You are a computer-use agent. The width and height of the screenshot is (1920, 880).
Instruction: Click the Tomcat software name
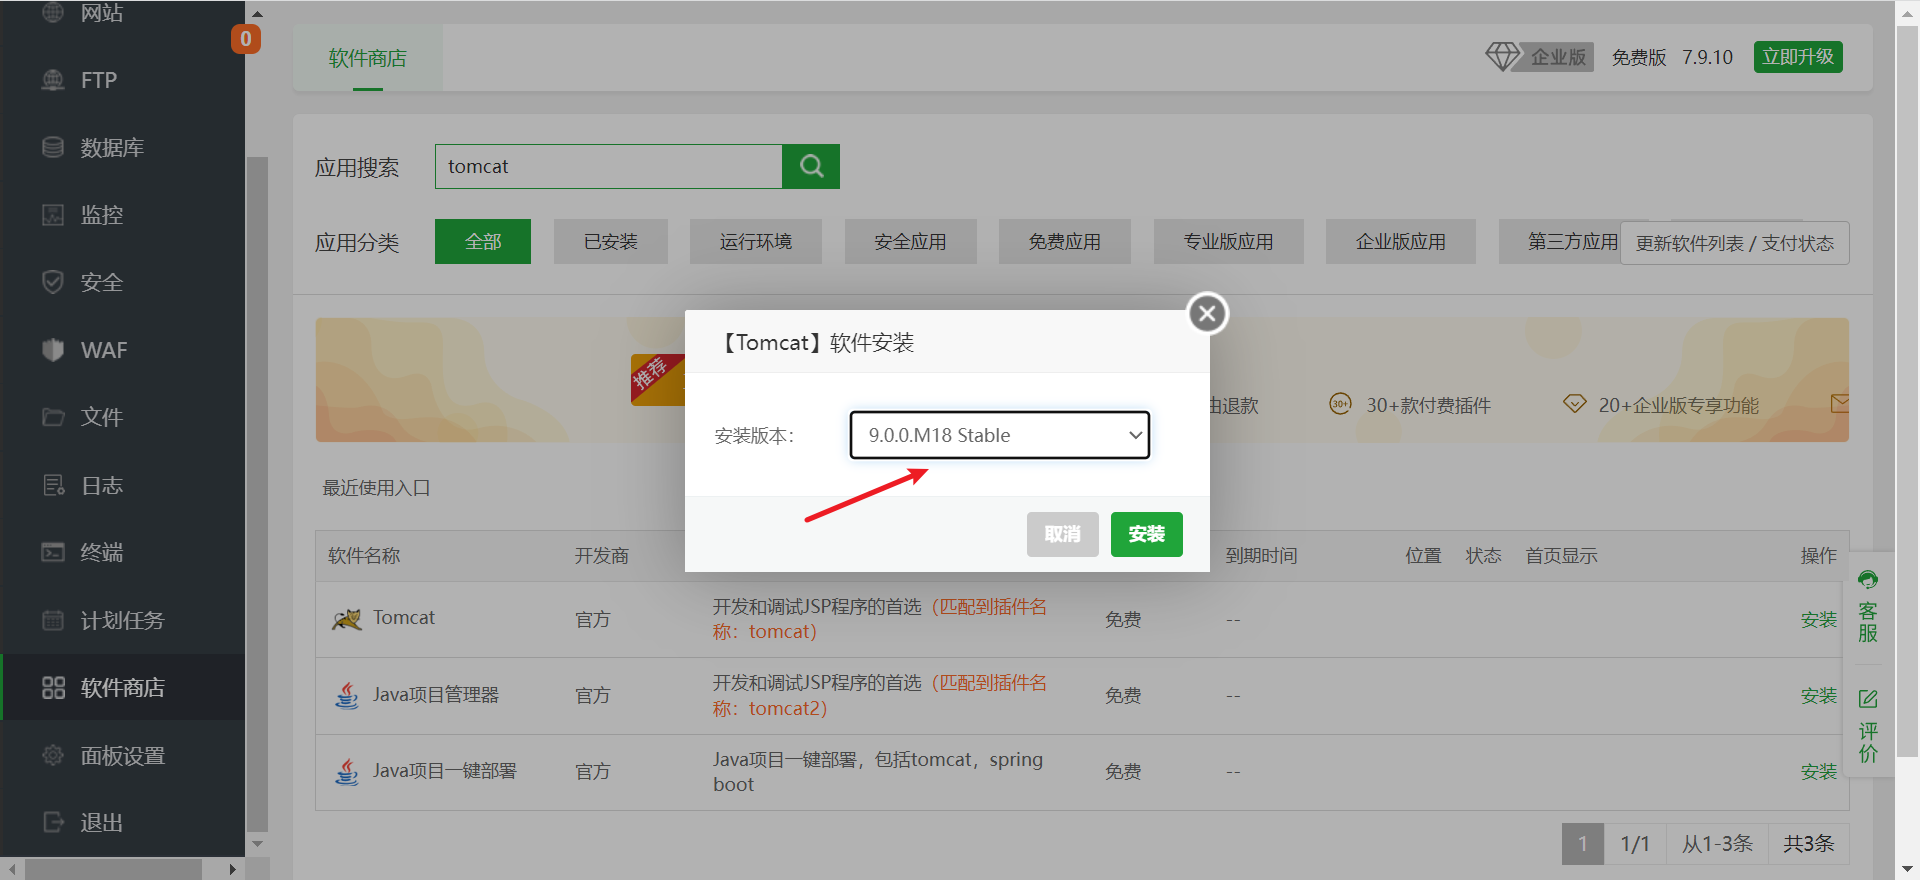[x=404, y=618]
